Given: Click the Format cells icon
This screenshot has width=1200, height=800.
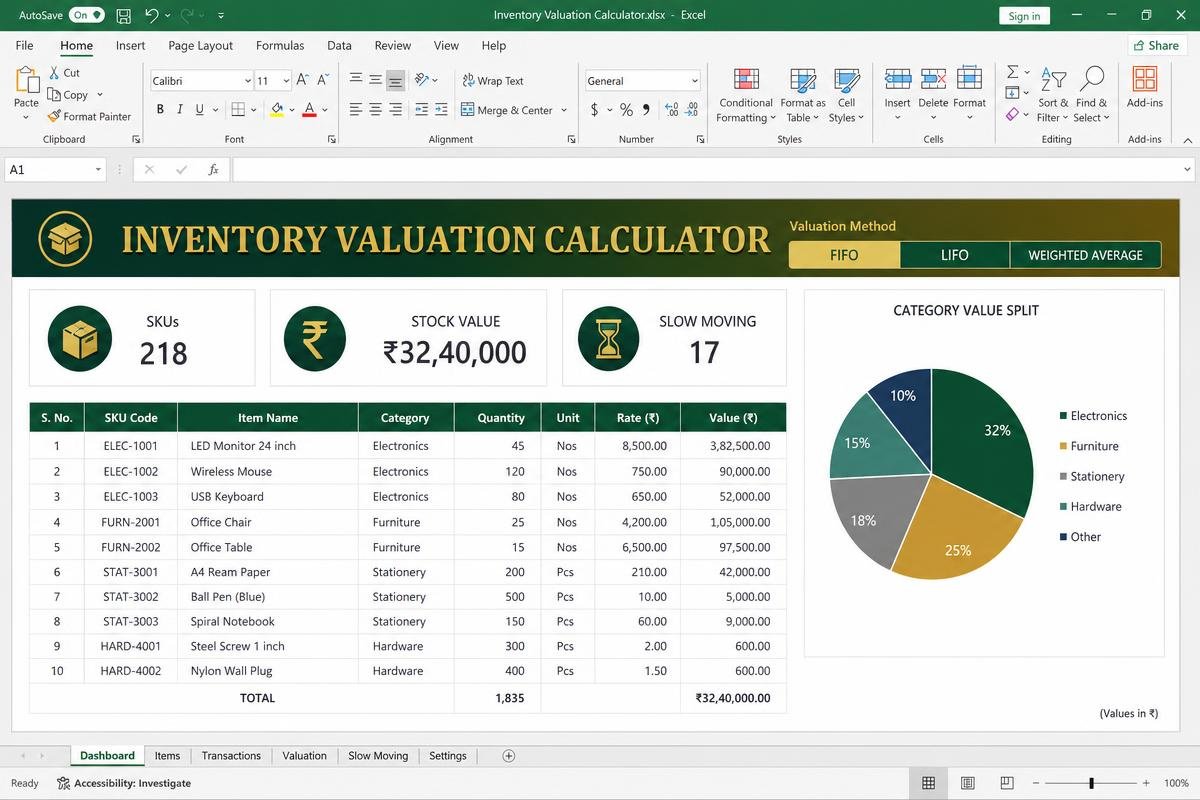Looking at the screenshot, I should coord(969,79).
